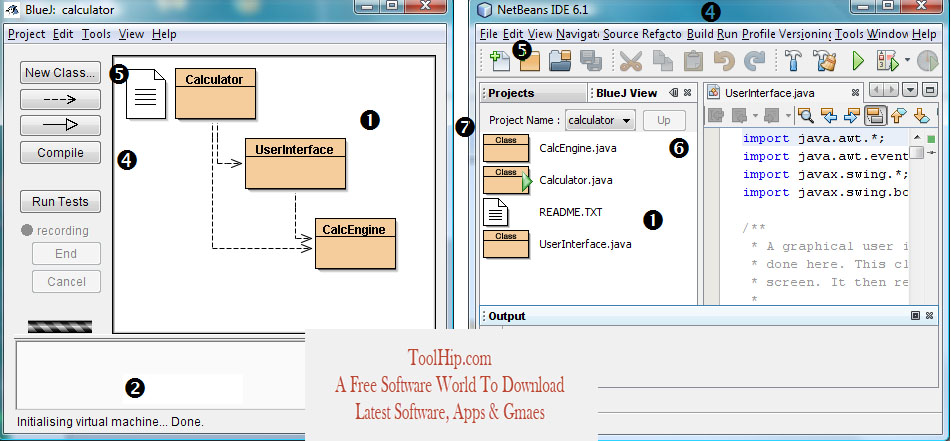This screenshot has width=951, height=441.
Task: Select the BlueJ View tab
Action: [x=627, y=93]
